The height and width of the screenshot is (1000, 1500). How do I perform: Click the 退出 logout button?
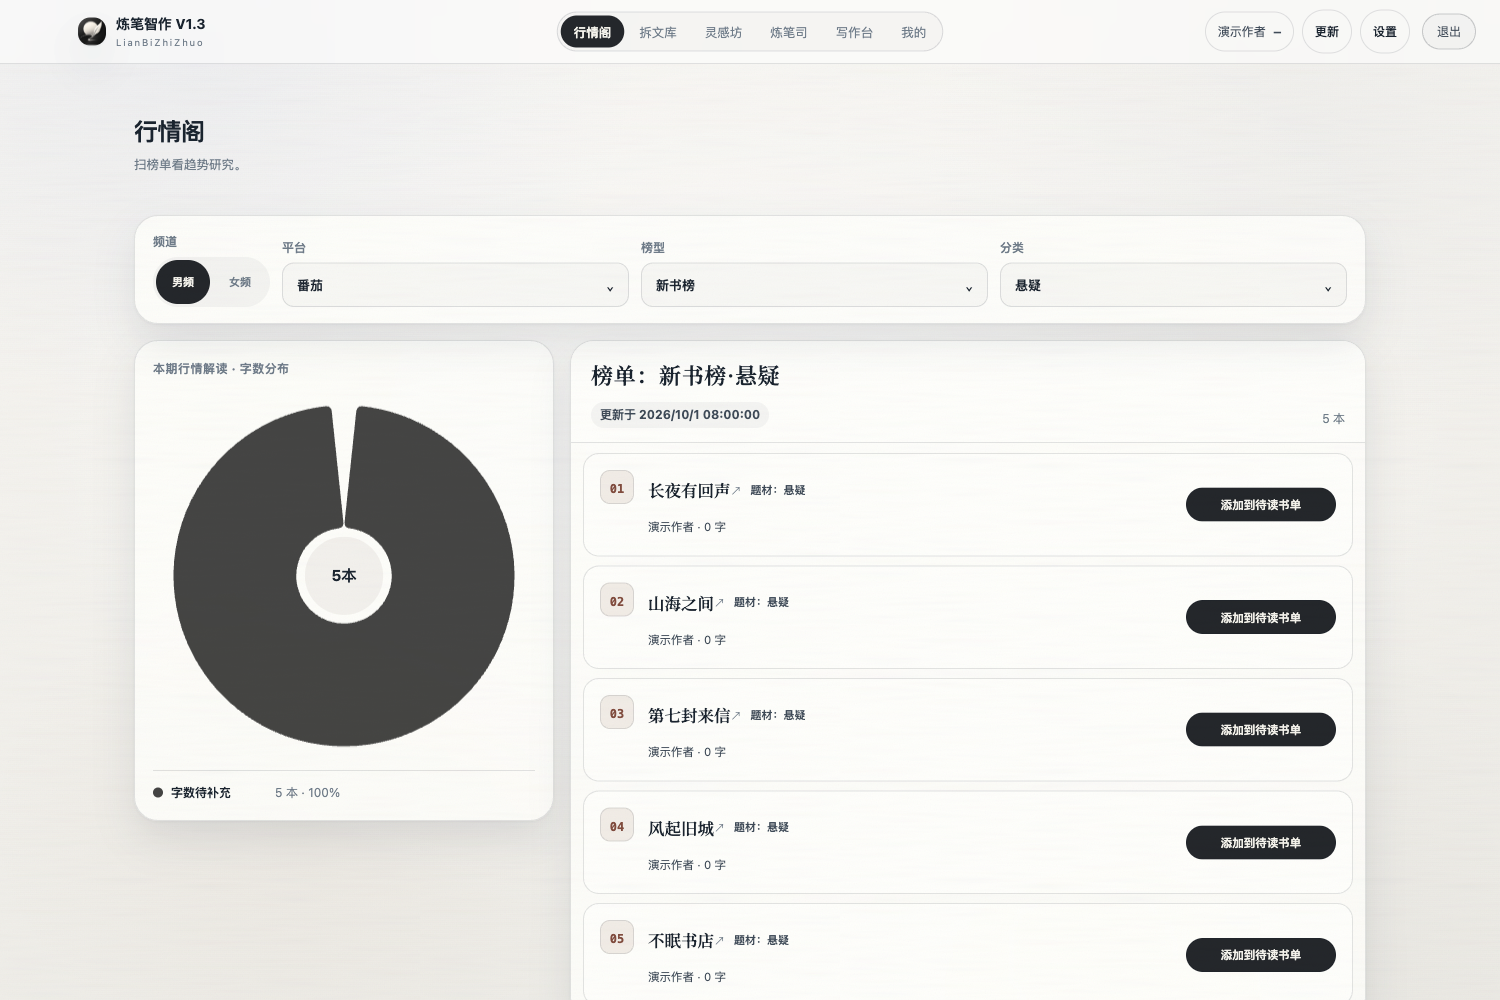1449,32
